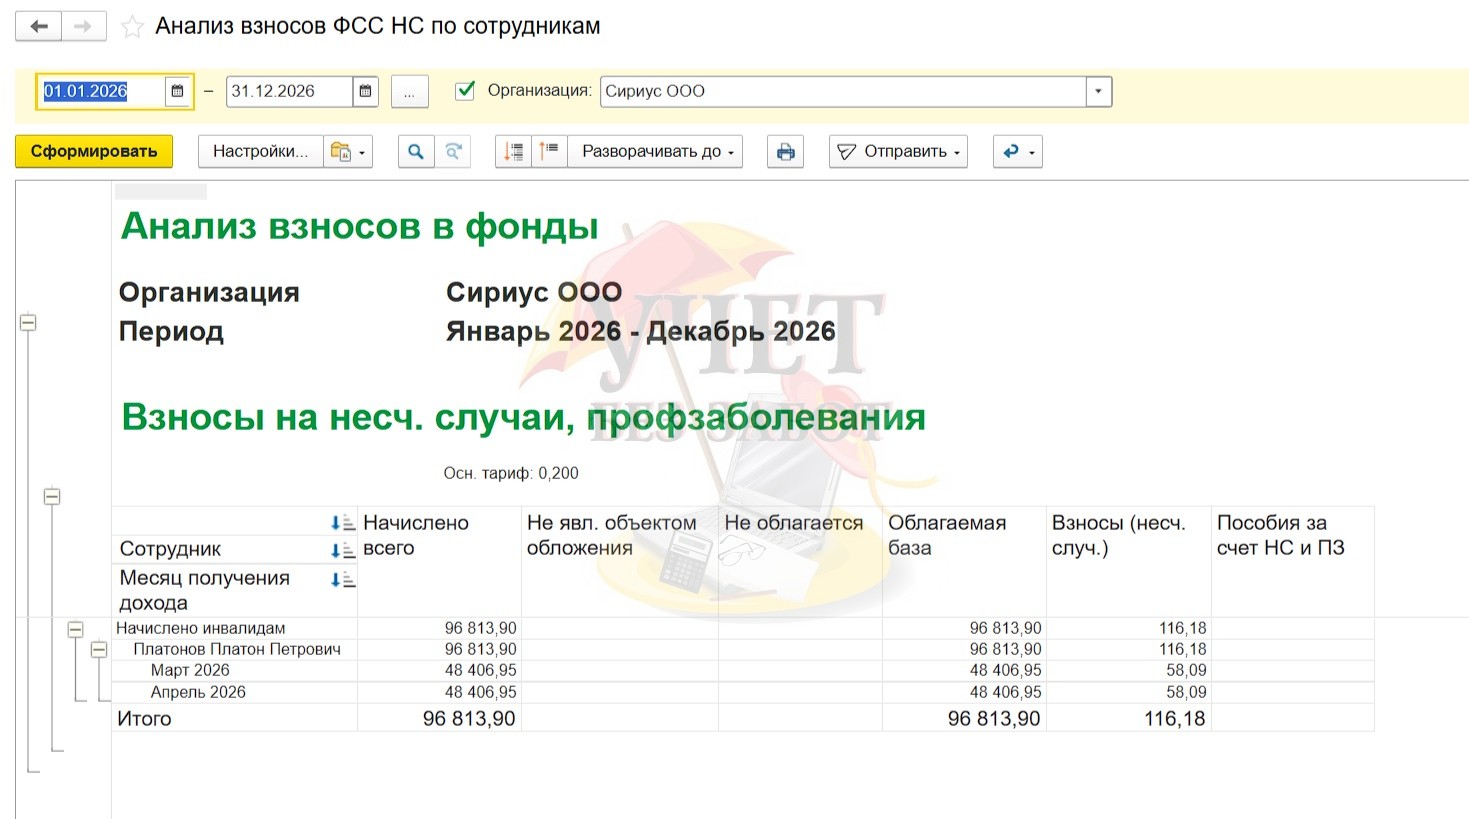Click the period selection ellipsis button
The height and width of the screenshot is (819, 1469).
pyautogui.click(x=409, y=91)
